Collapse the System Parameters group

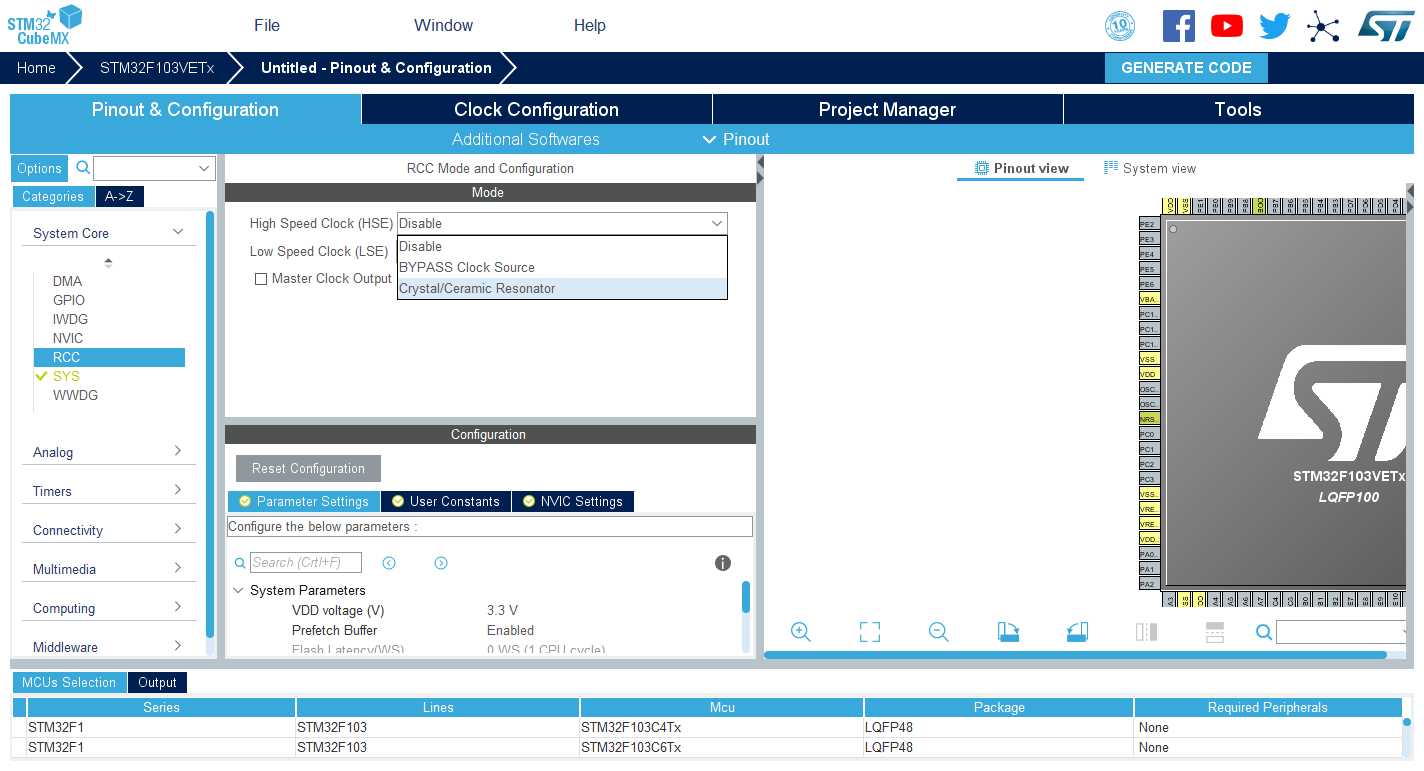pyautogui.click(x=238, y=590)
